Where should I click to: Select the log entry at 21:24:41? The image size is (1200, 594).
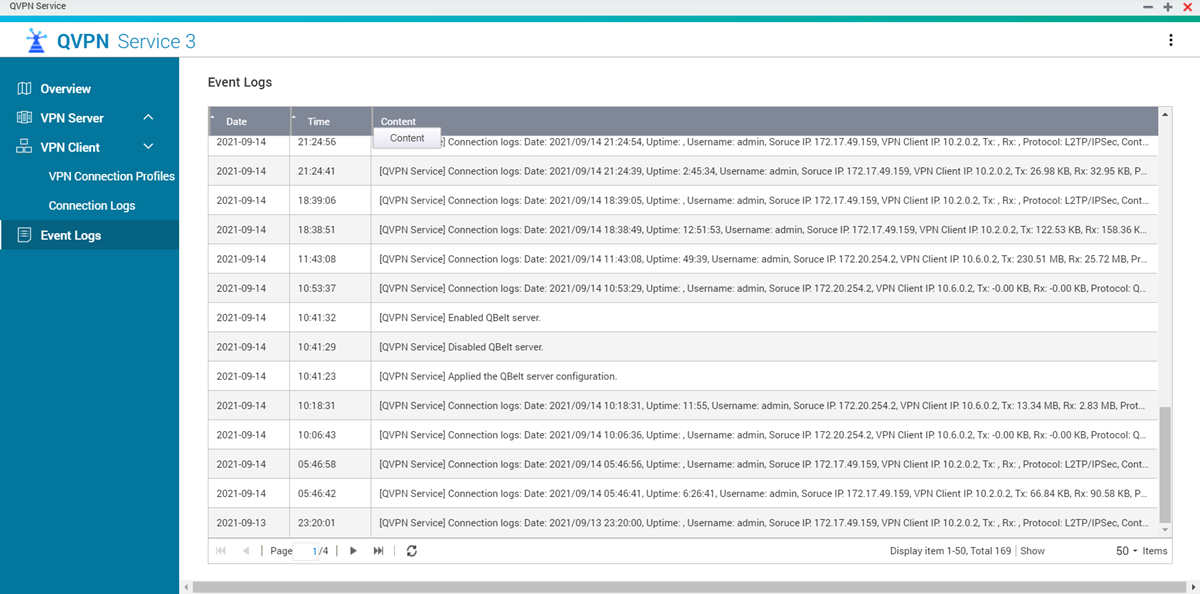[x=683, y=171]
